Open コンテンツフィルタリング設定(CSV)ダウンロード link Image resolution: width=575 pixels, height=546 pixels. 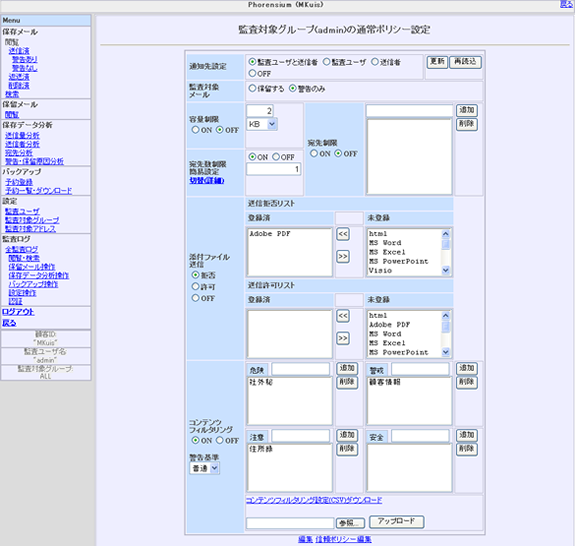click(314, 500)
